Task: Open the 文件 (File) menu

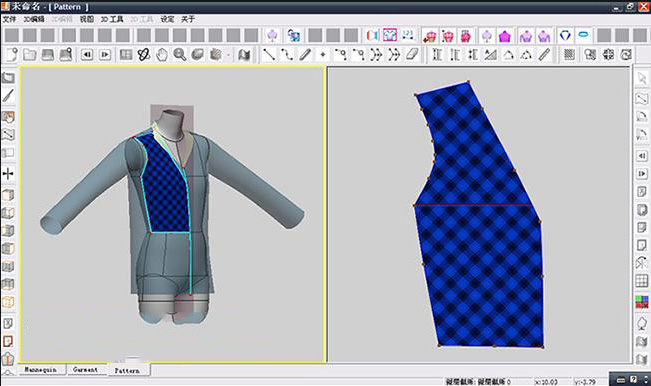Action: (x=9, y=19)
